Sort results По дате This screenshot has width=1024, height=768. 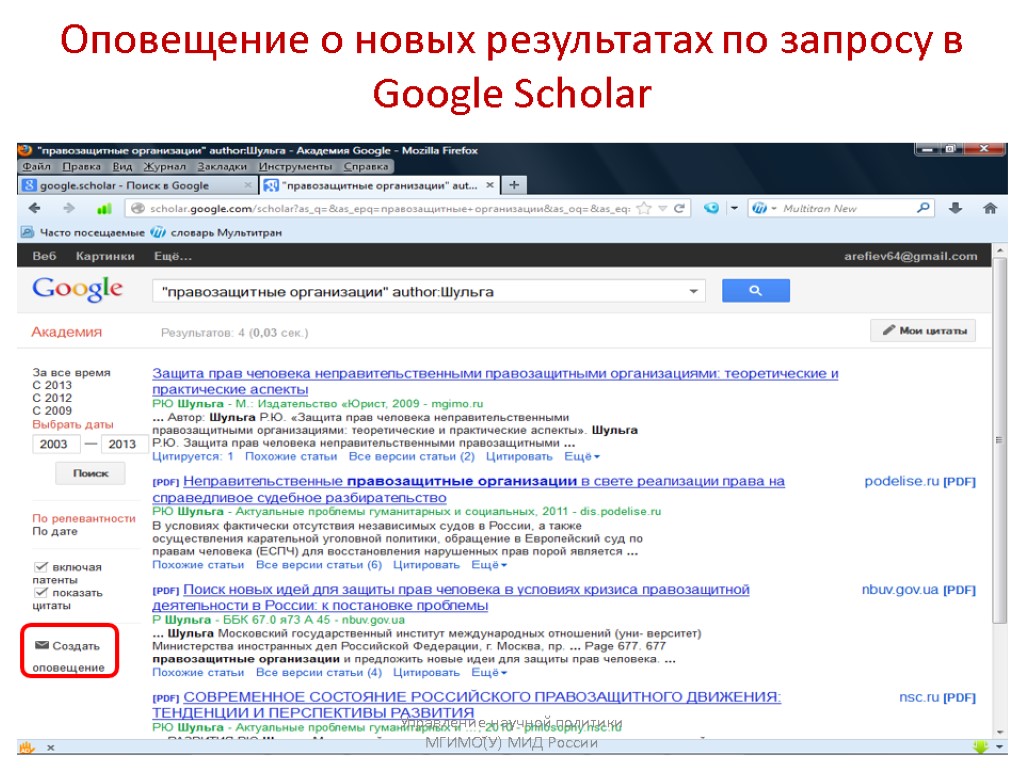pyautogui.click(x=55, y=531)
